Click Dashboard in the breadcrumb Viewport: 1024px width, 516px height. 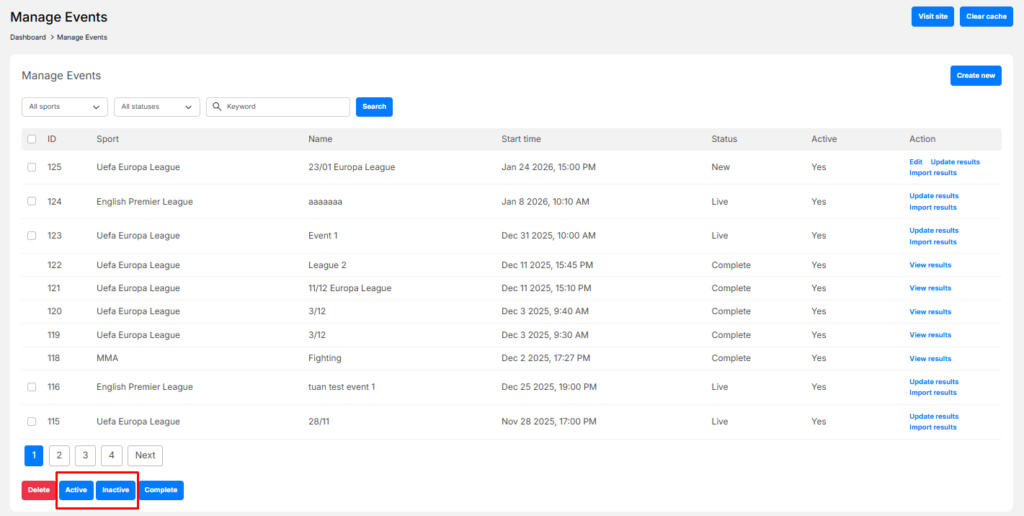[x=28, y=38]
